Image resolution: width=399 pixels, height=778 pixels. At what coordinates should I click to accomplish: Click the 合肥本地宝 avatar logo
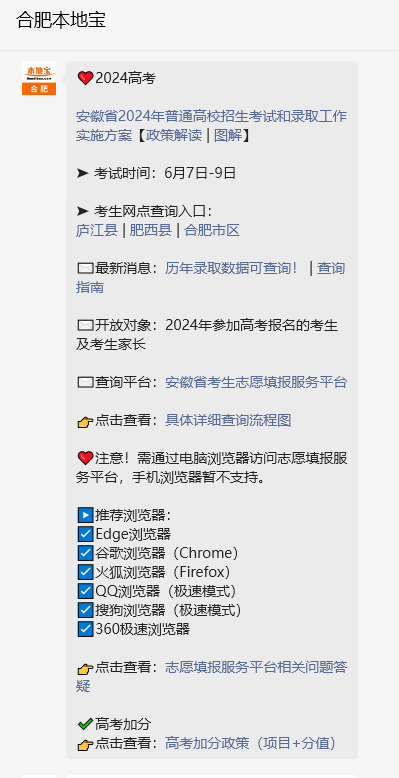39,78
